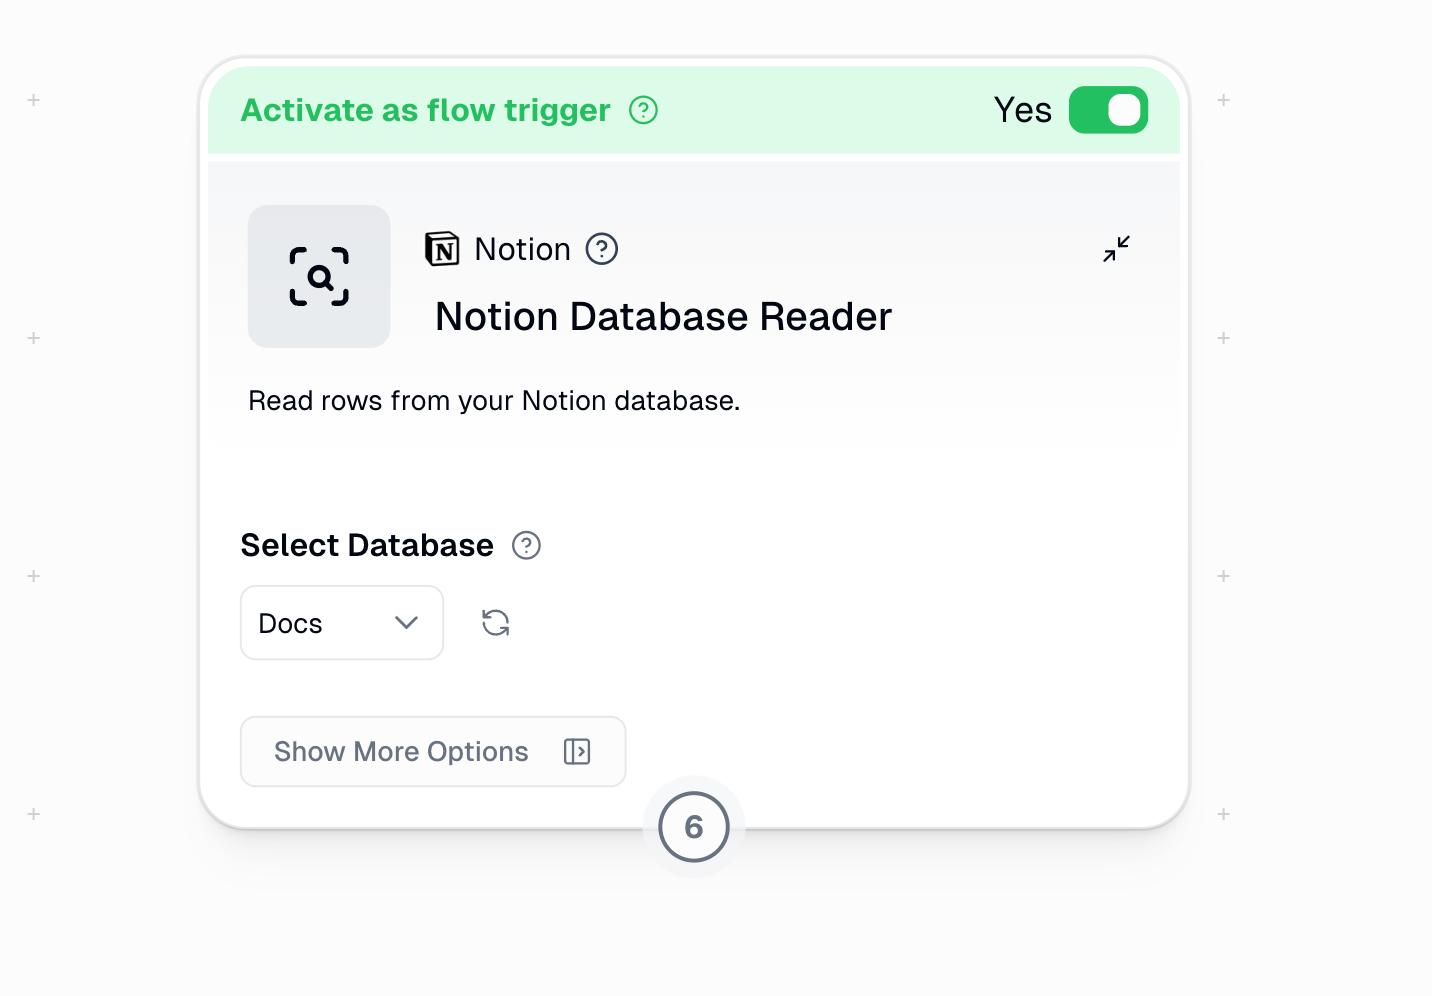Click the Select Database label
The width and height of the screenshot is (1432, 996).
(367, 545)
